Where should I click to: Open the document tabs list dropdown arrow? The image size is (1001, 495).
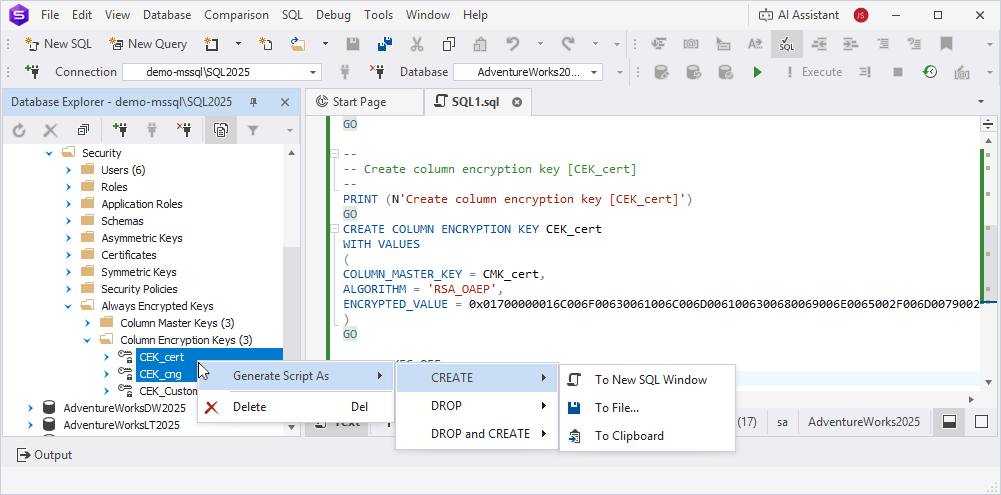tap(981, 102)
